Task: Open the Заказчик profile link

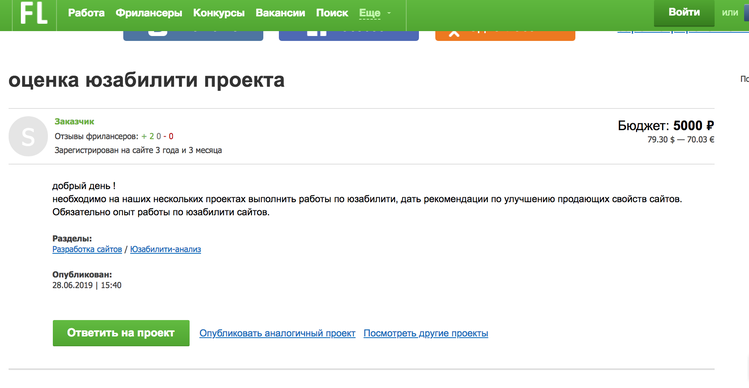Action: click(x=74, y=121)
